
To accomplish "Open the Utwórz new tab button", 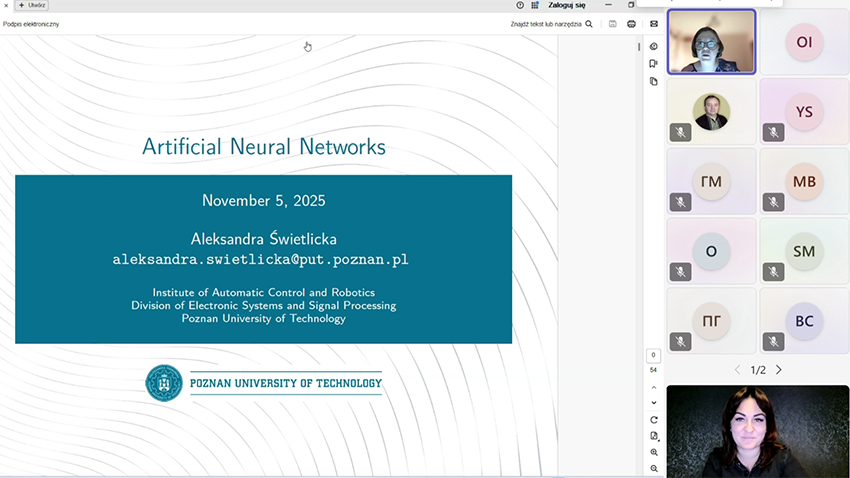I will tap(33, 5).
